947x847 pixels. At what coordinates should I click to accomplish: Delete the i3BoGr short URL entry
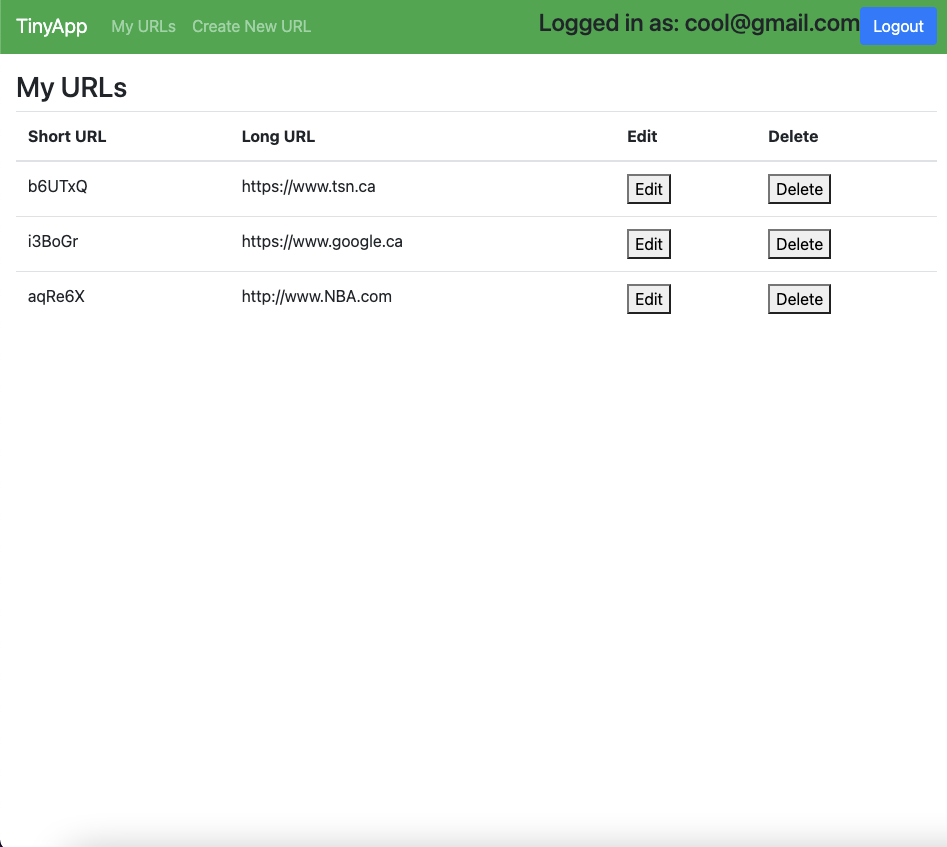(799, 243)
